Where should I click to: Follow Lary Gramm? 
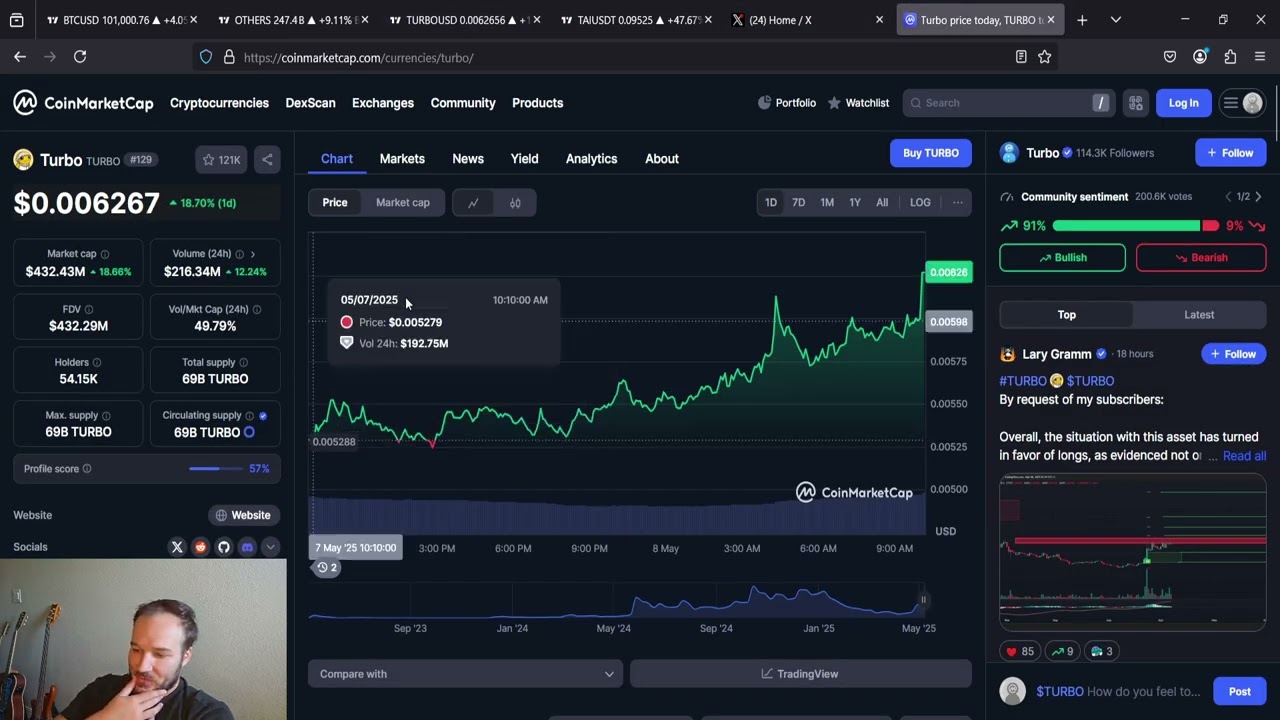click(1233, 354)
